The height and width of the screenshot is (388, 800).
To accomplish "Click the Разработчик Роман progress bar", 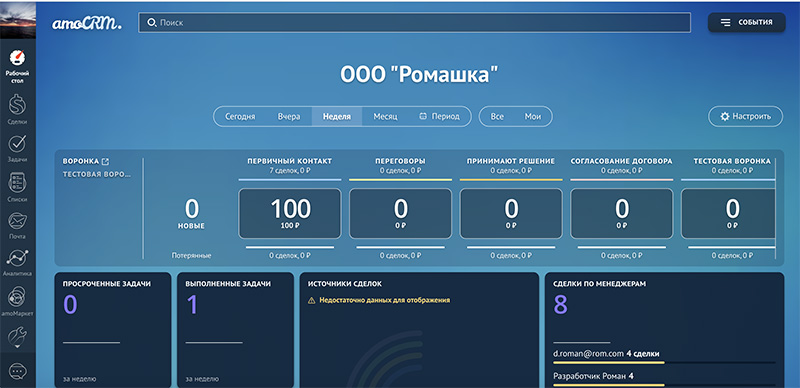I will pos(664,385).
